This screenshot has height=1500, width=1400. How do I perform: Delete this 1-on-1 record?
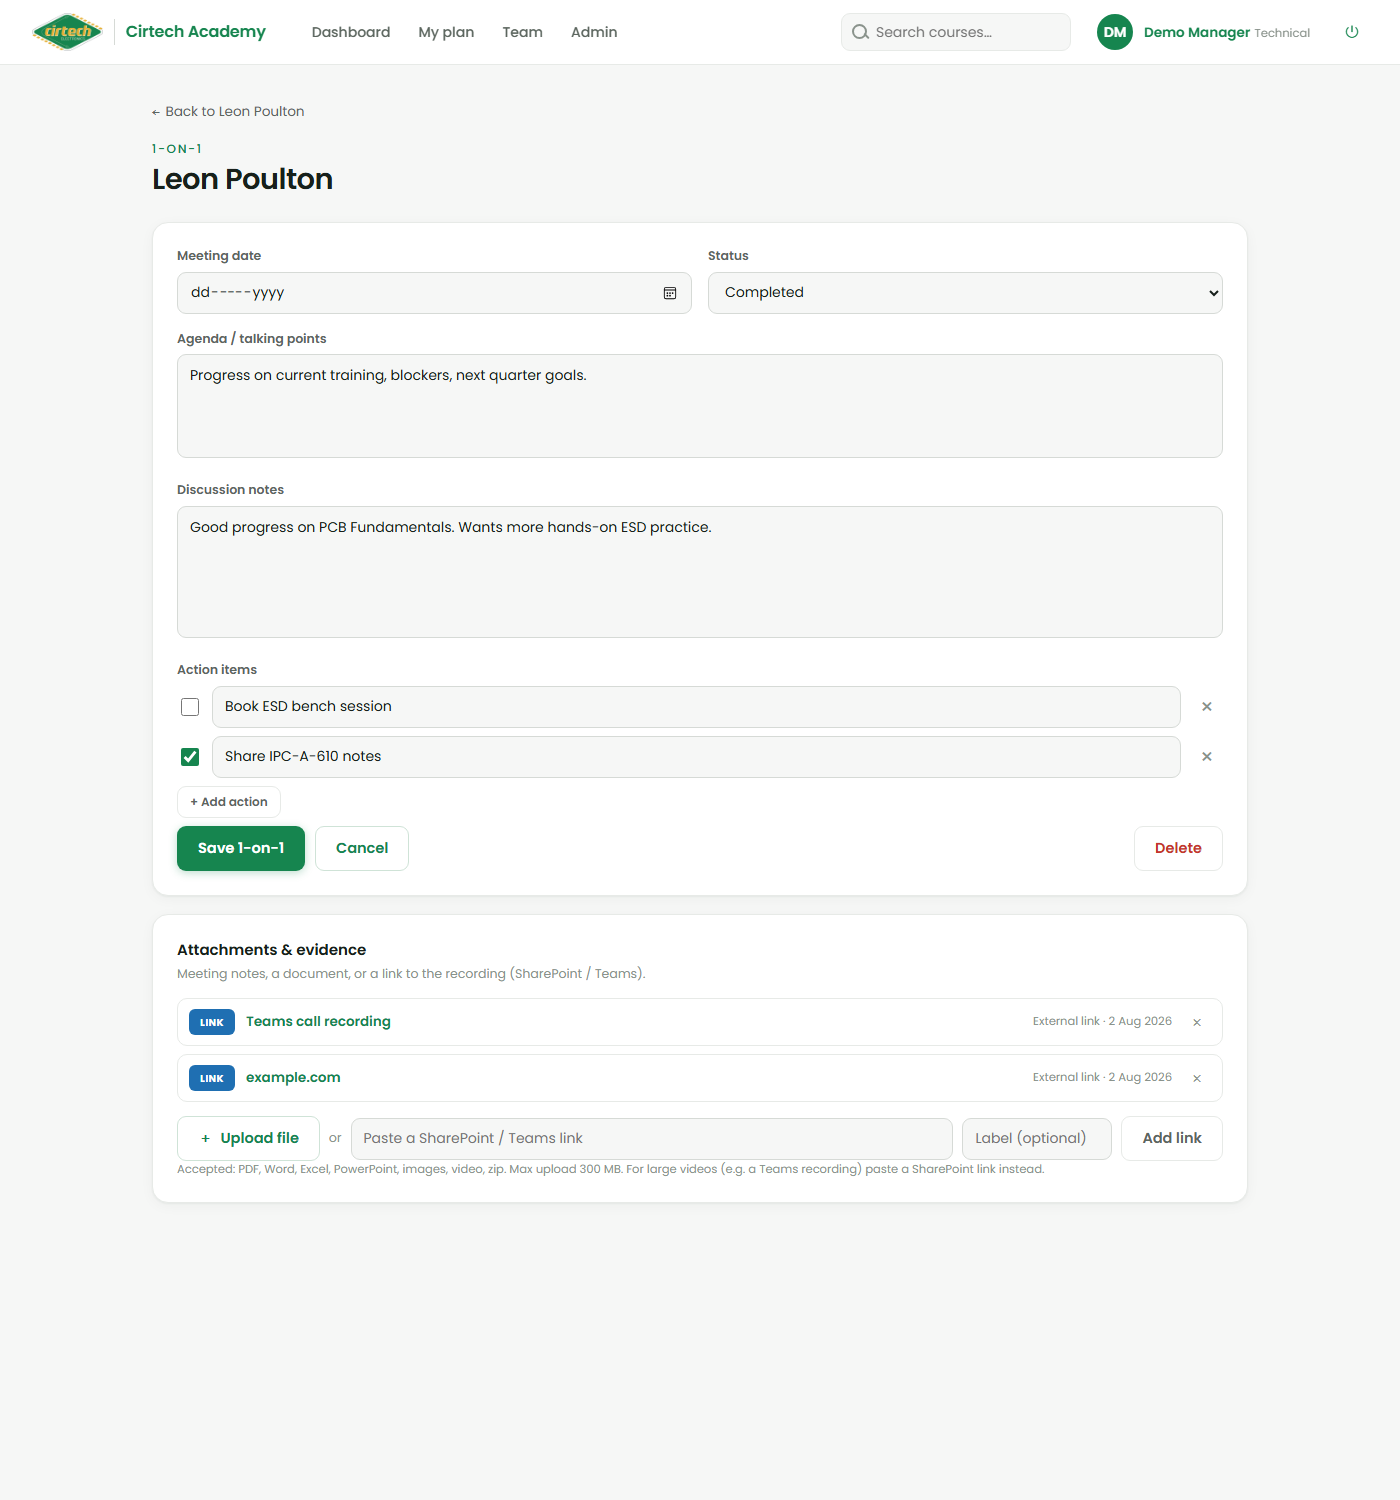point(1178,848)
